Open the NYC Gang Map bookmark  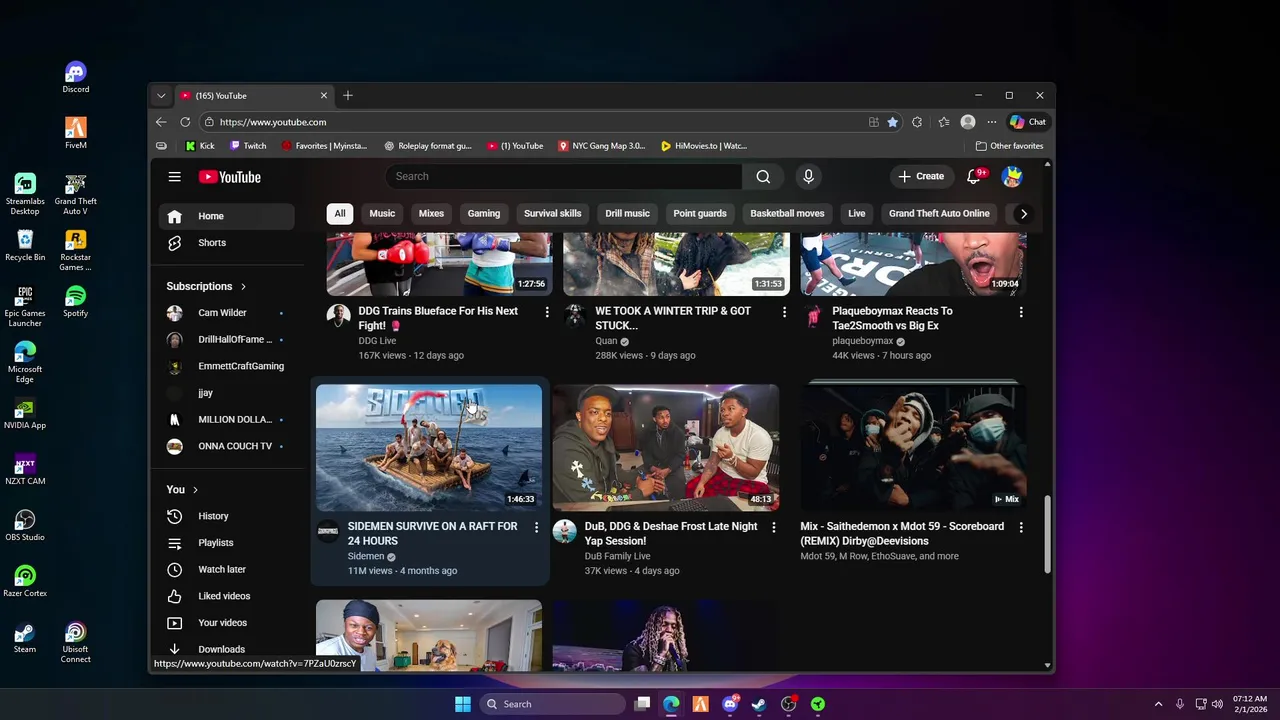coord(601,146)
